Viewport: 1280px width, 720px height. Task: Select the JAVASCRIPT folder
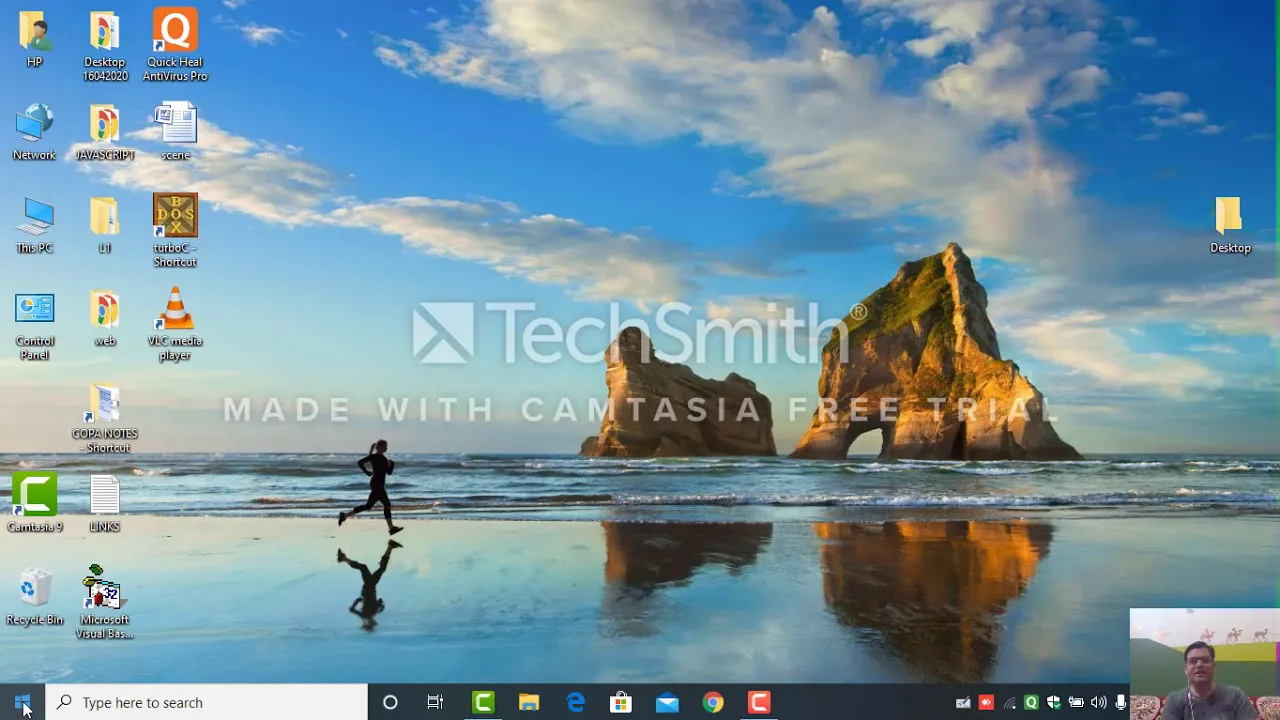tap(105, 131)
